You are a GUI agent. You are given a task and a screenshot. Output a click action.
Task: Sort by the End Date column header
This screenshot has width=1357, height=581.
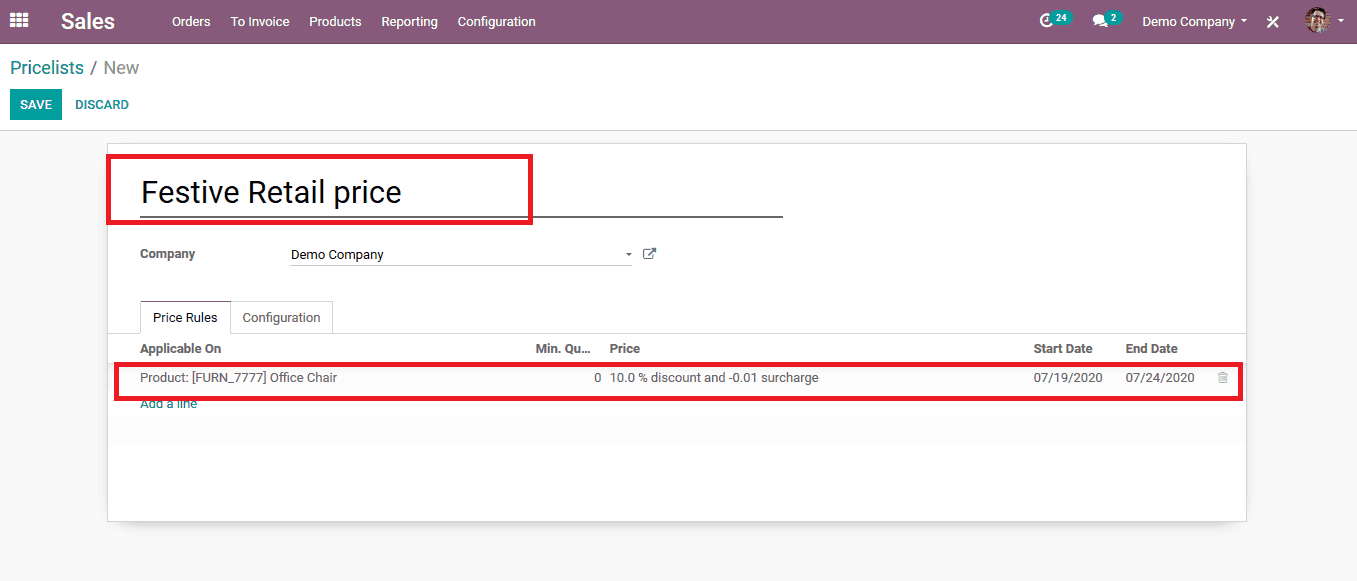(1152, 349)
